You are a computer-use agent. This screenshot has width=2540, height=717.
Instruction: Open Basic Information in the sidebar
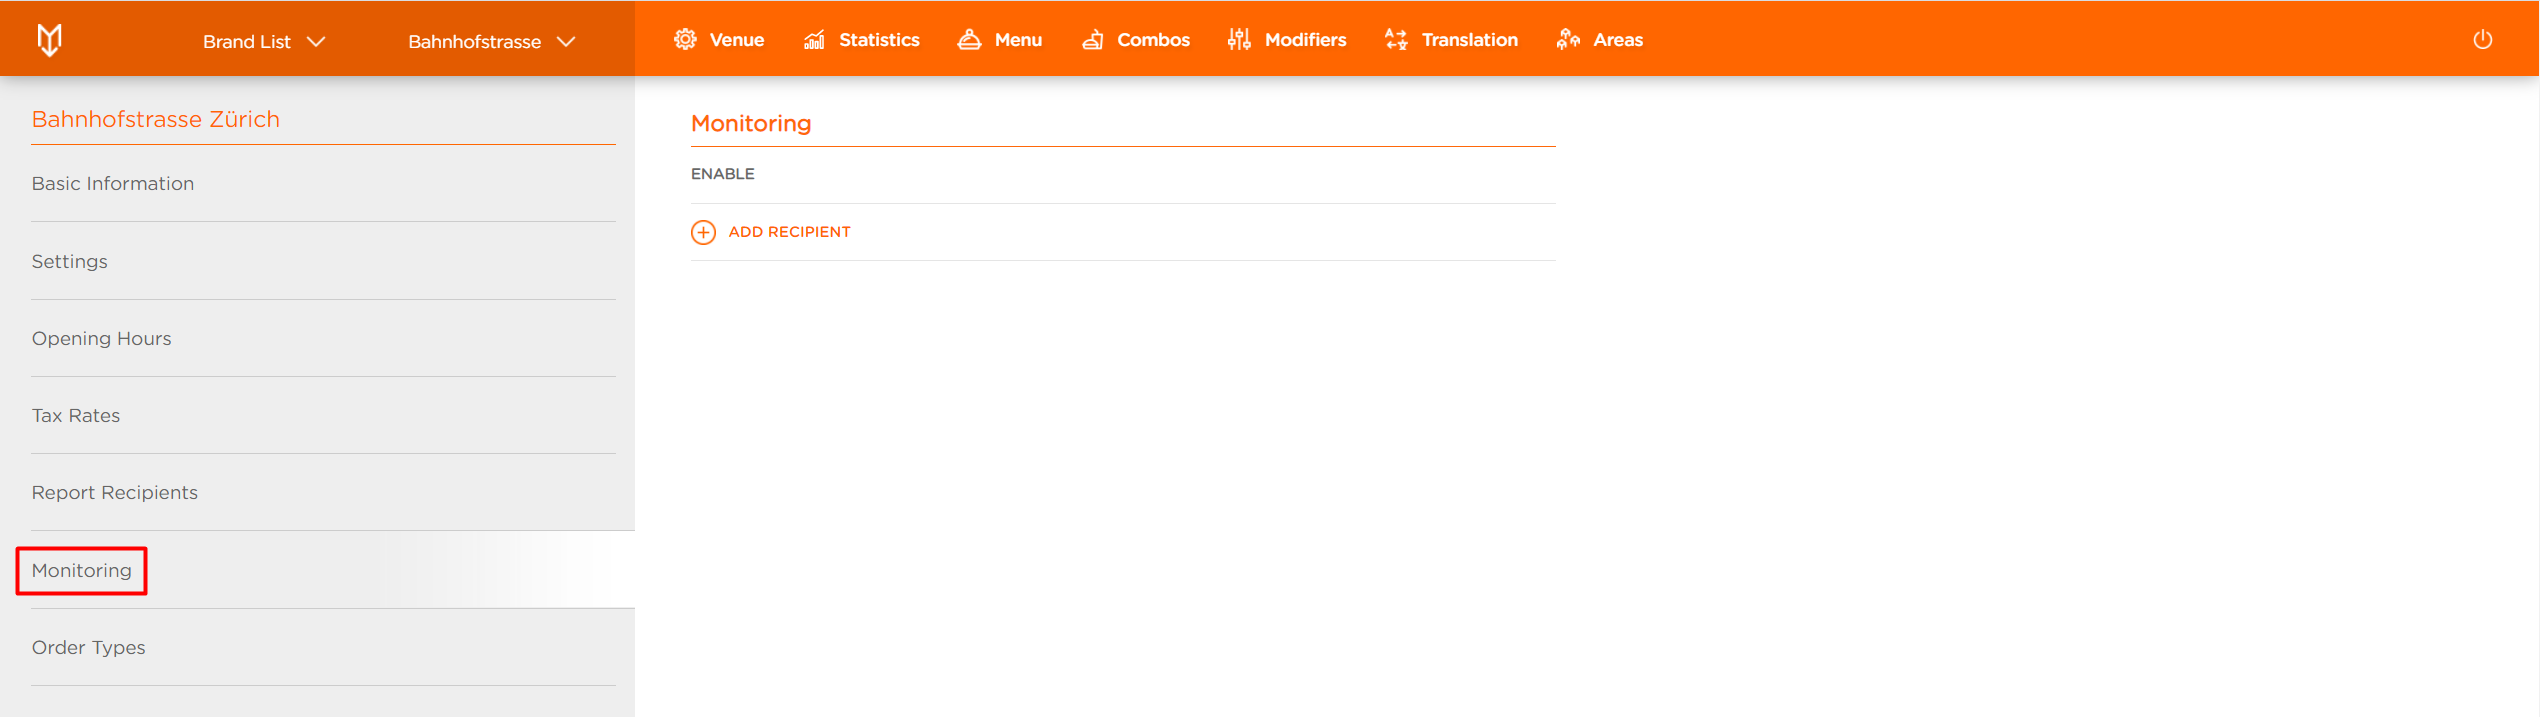point(323,184)
